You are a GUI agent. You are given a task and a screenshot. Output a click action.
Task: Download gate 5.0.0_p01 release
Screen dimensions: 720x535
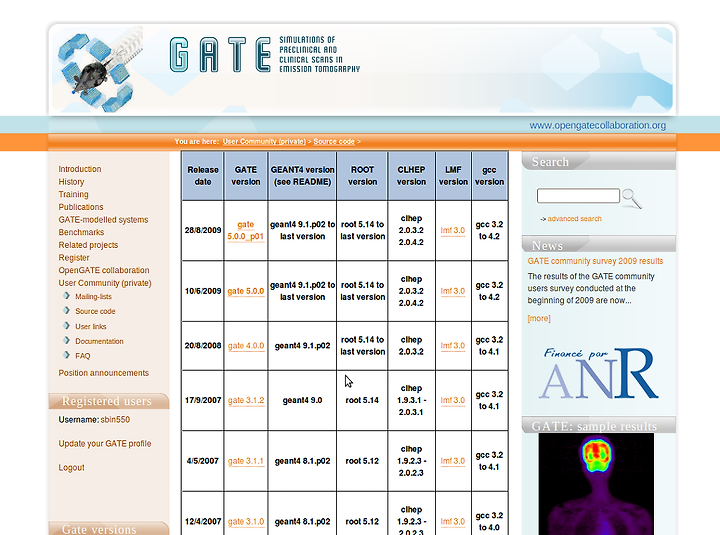point(246,231)
